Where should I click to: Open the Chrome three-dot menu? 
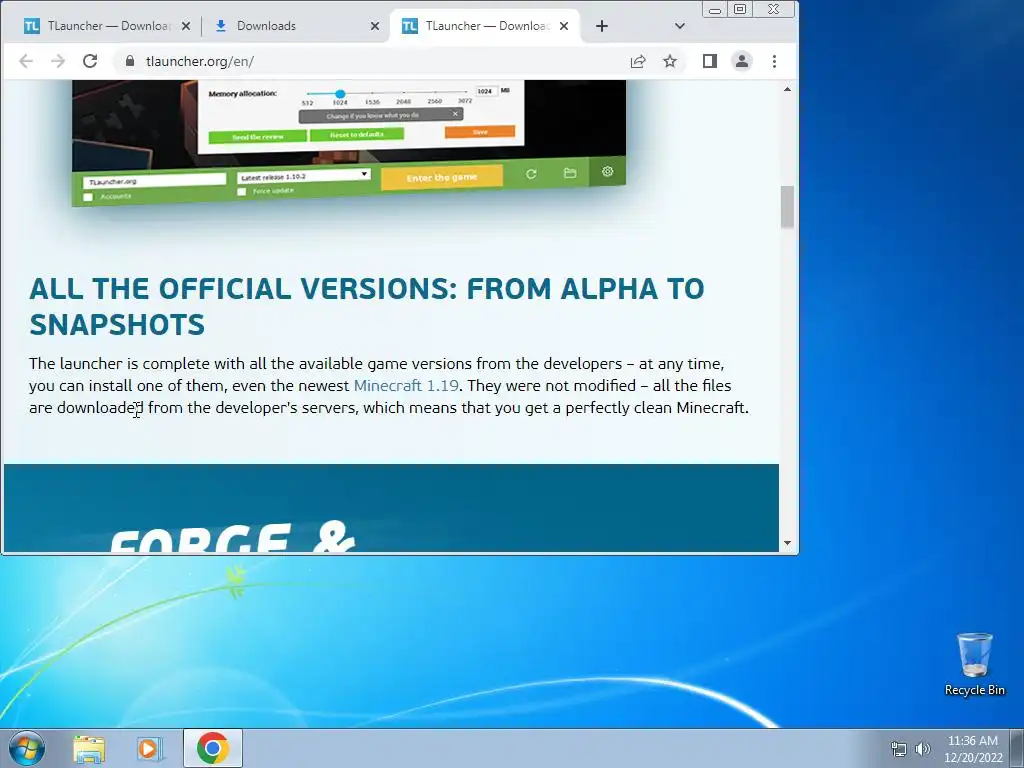[775, 61]
